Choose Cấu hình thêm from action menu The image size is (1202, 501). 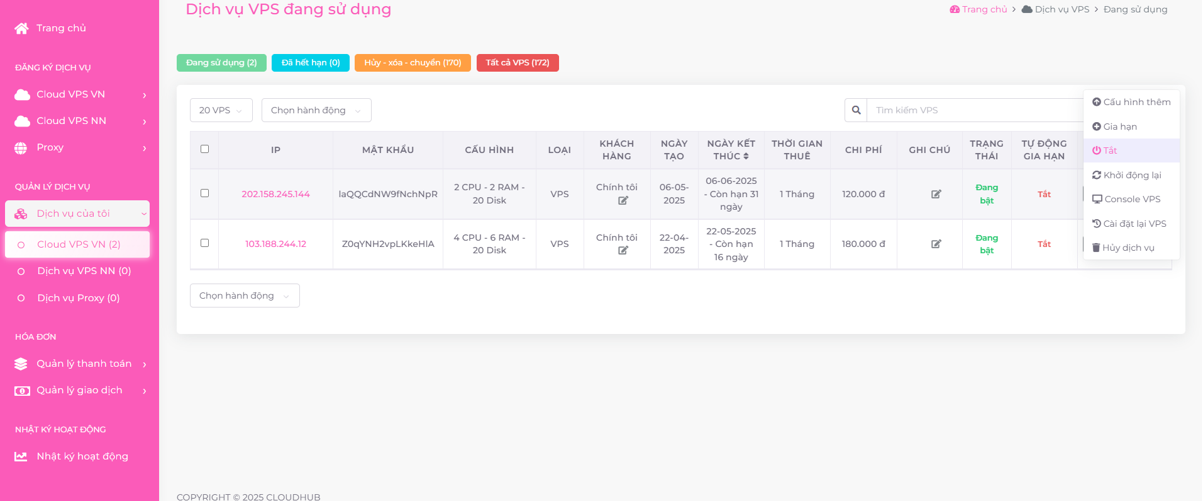1131,102
